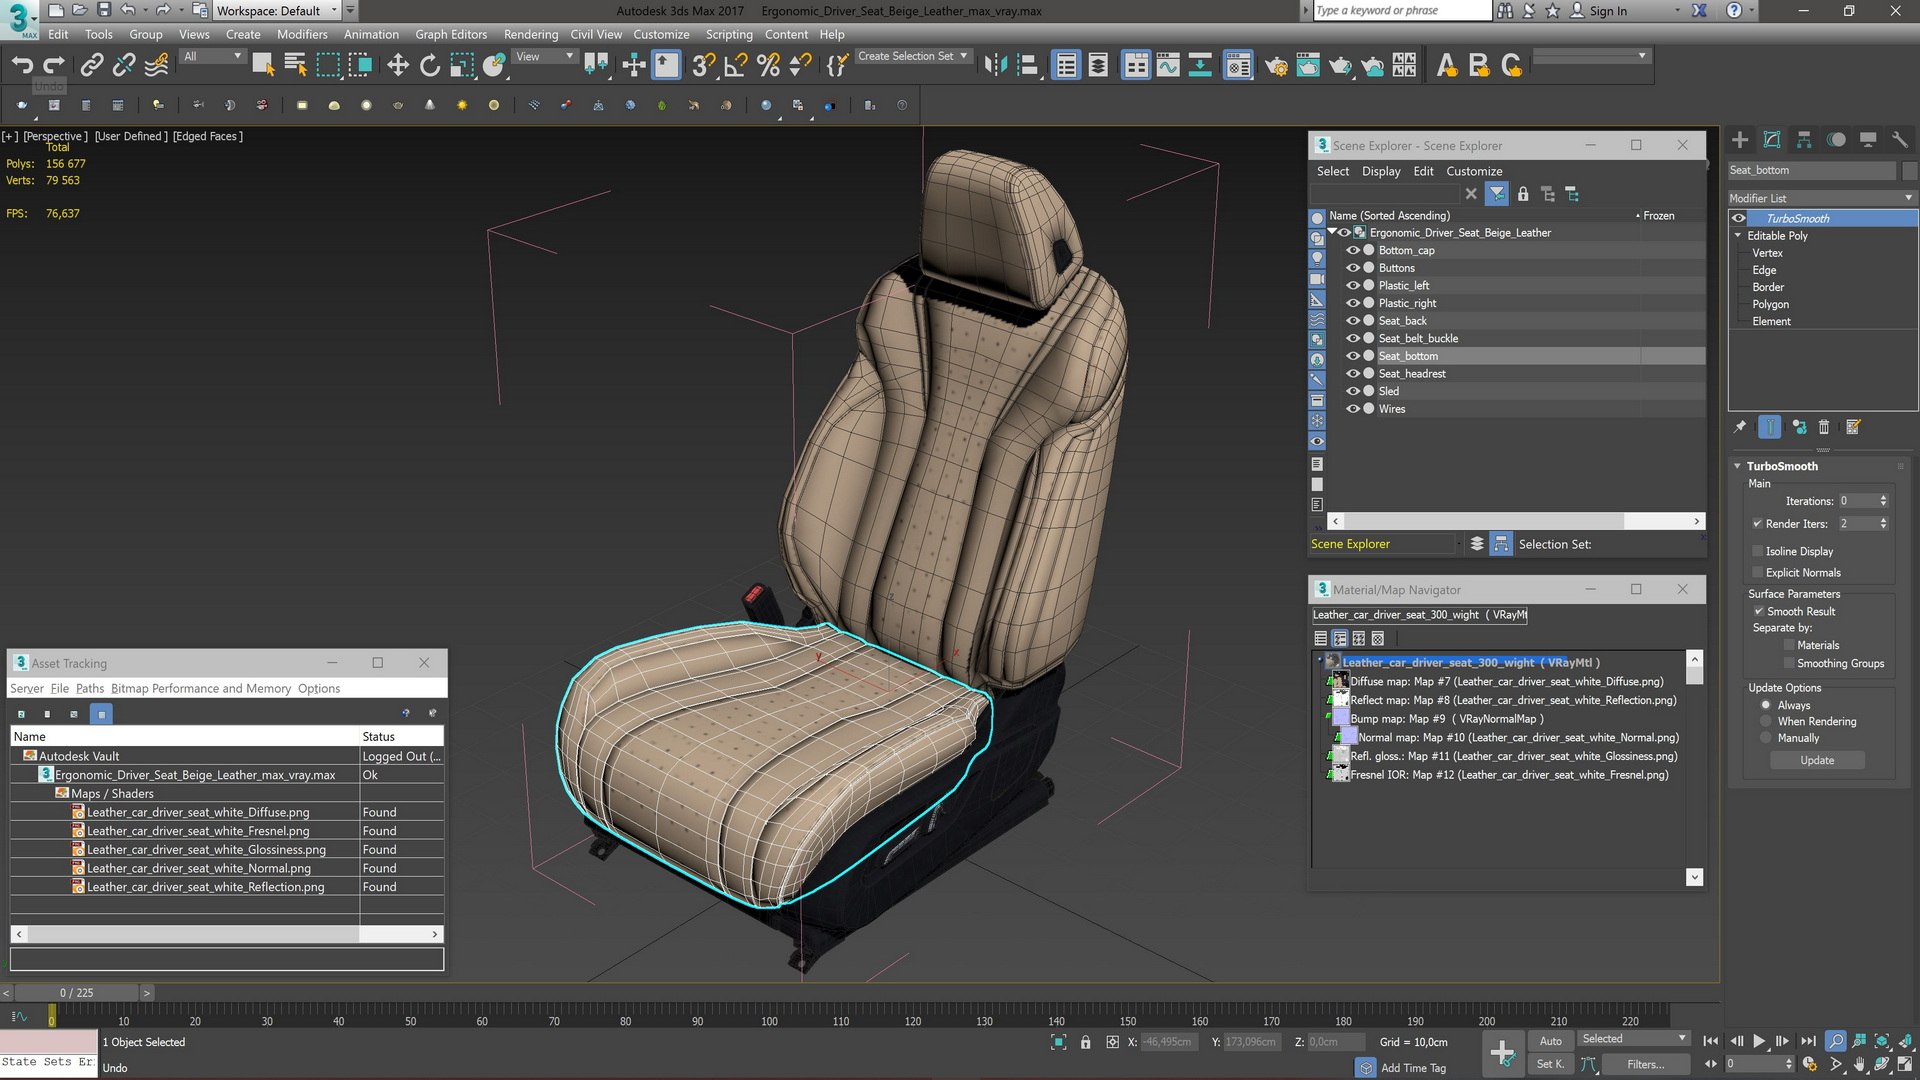
Task: Enable the Isoline Display checkbox
Action: (1757, 551)
